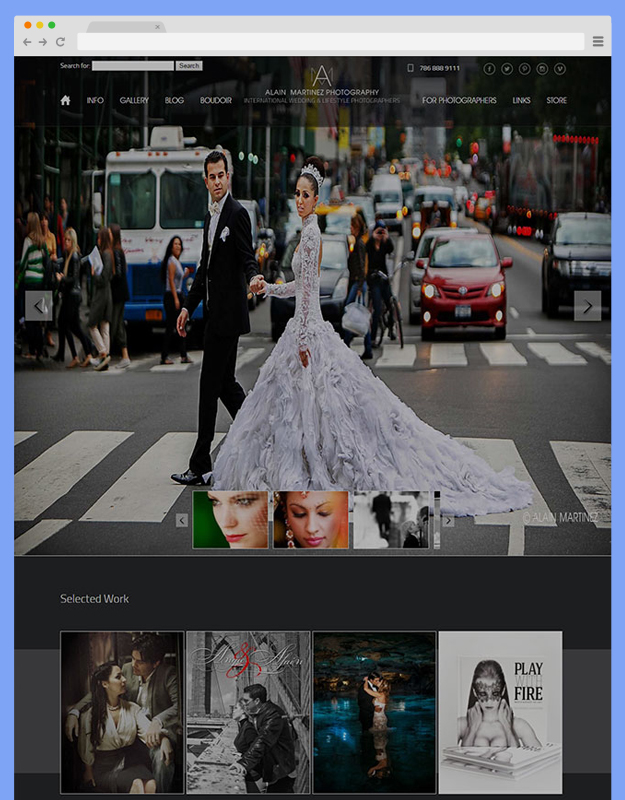Open the browser hamburger menu
The height and width of the screenshot is (800, 625).
pyautogui.click(x=598, y=42)
